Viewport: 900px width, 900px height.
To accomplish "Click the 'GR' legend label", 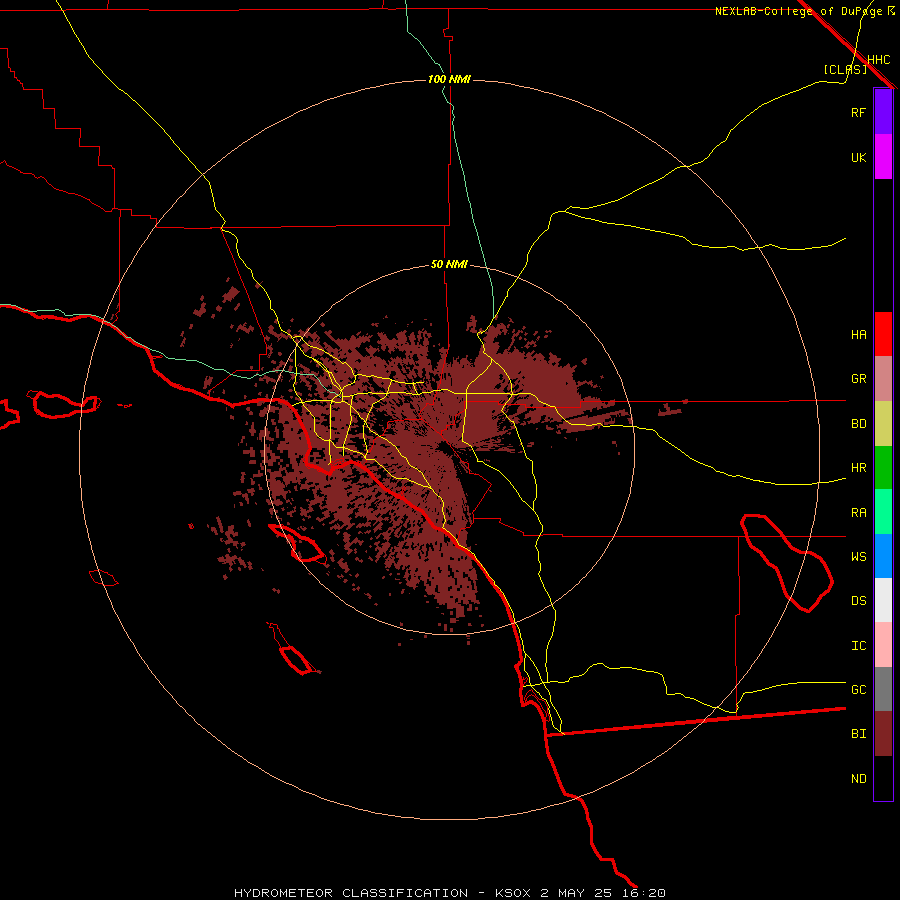I will pyautogui.click(x=858, y=379).
